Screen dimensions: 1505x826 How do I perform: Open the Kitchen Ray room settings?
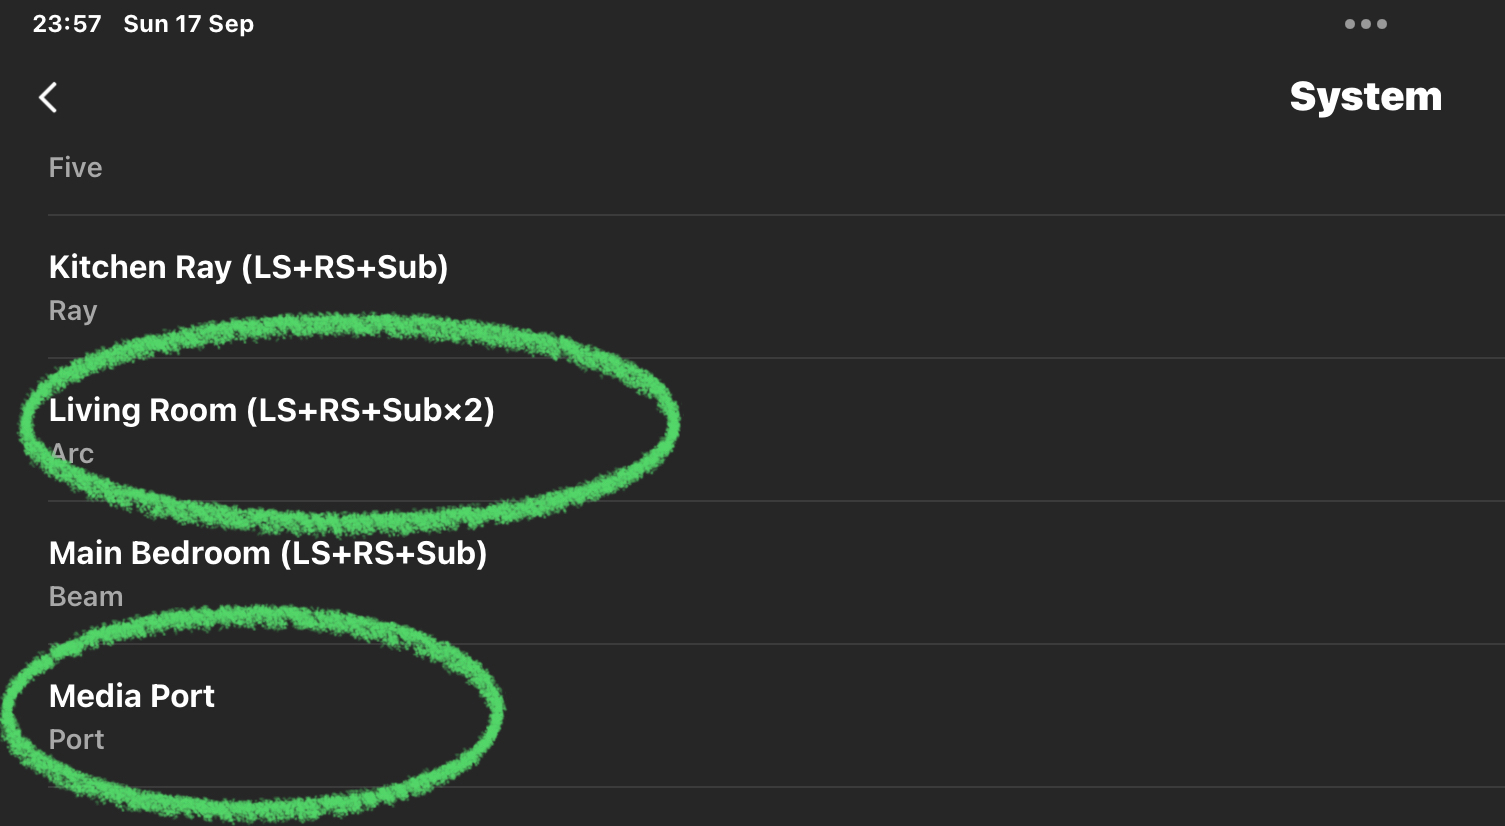pos(776,287)
